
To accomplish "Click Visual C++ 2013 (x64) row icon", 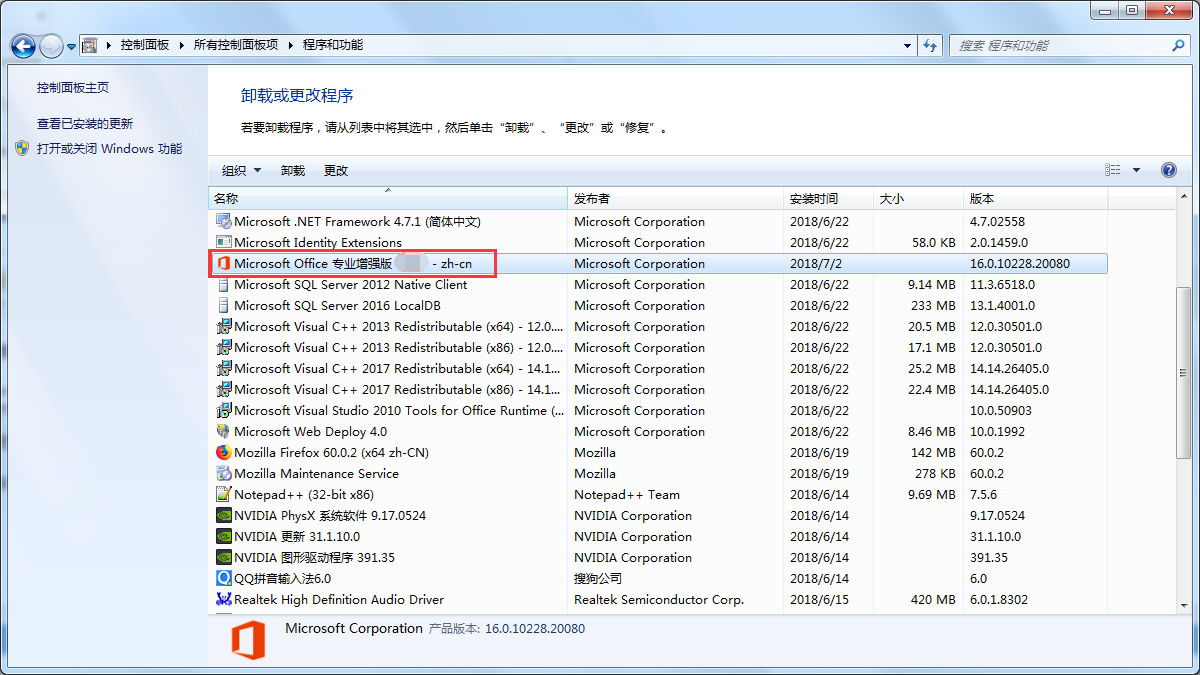I will pos(224,327).
